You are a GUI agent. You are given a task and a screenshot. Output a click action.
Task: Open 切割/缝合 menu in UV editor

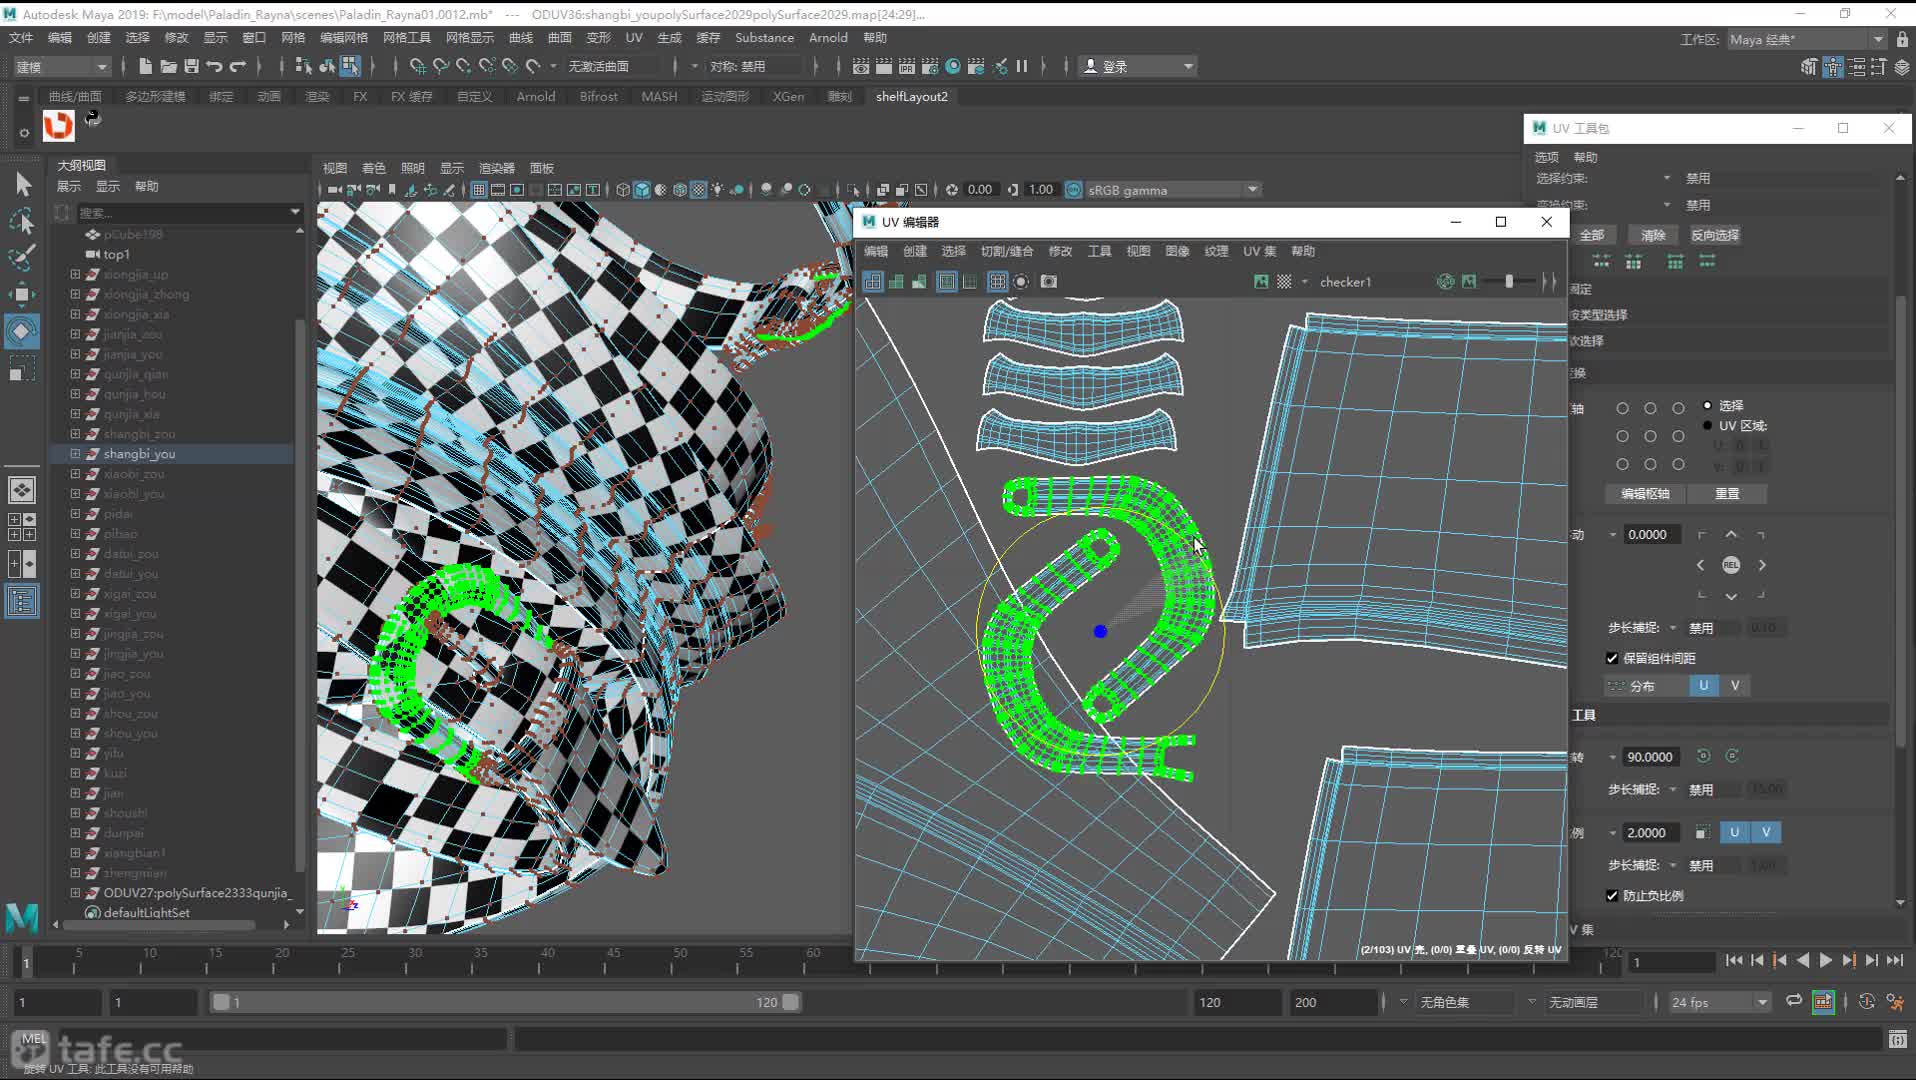pos(1006,251)
